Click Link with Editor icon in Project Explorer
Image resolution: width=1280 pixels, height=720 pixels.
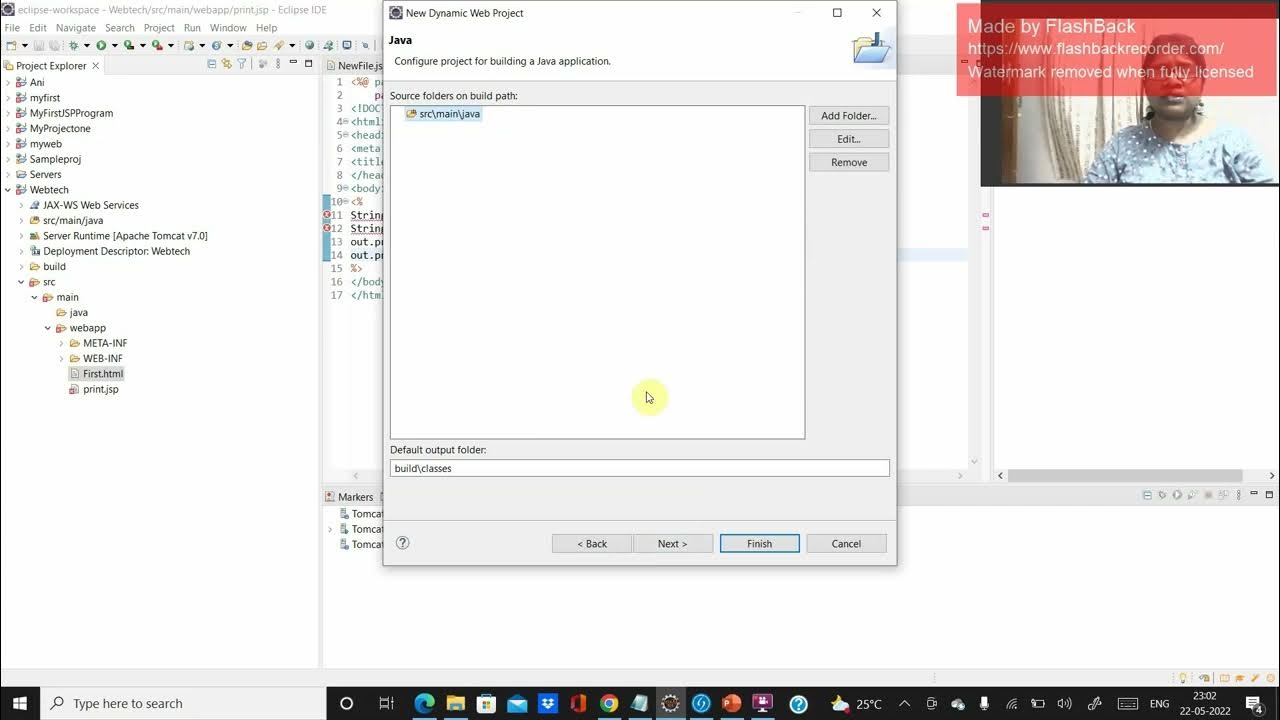[227, 64]
